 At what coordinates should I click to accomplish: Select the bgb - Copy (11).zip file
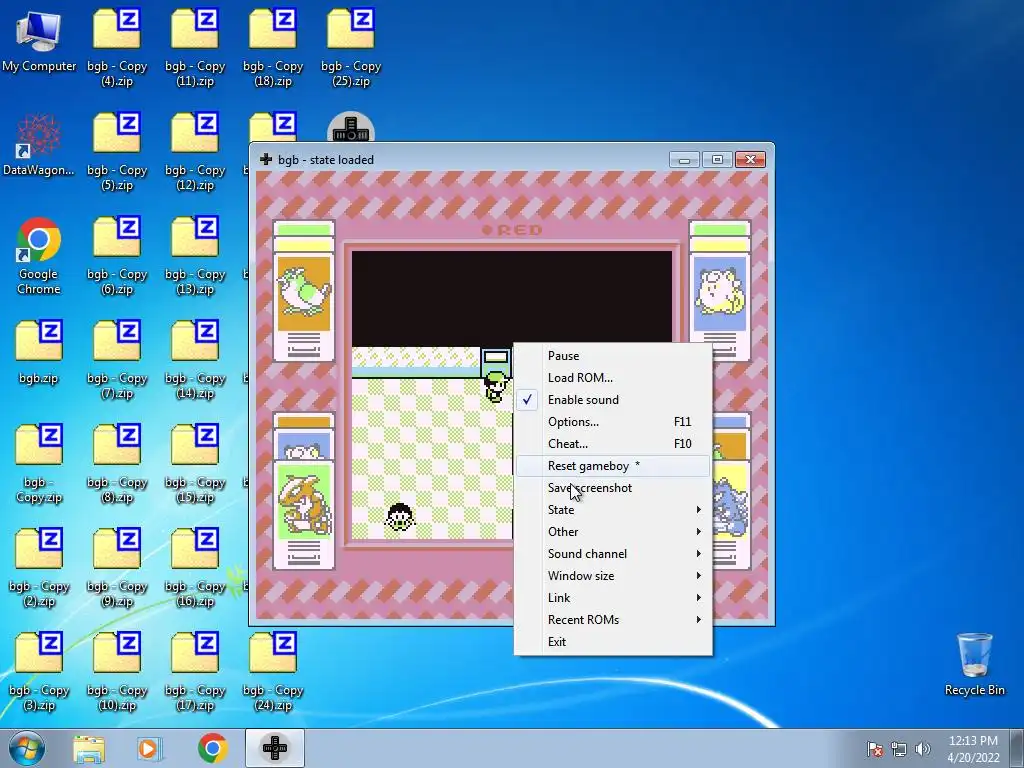point(195,47)
